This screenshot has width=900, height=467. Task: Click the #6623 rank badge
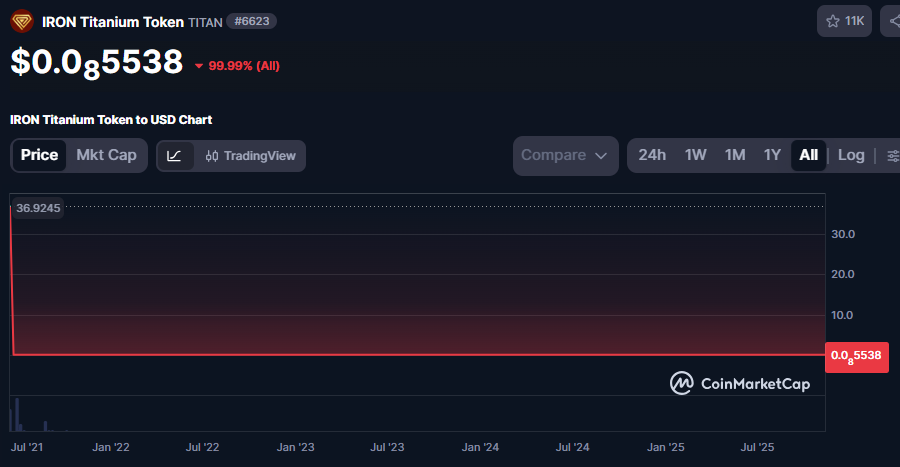252,21
